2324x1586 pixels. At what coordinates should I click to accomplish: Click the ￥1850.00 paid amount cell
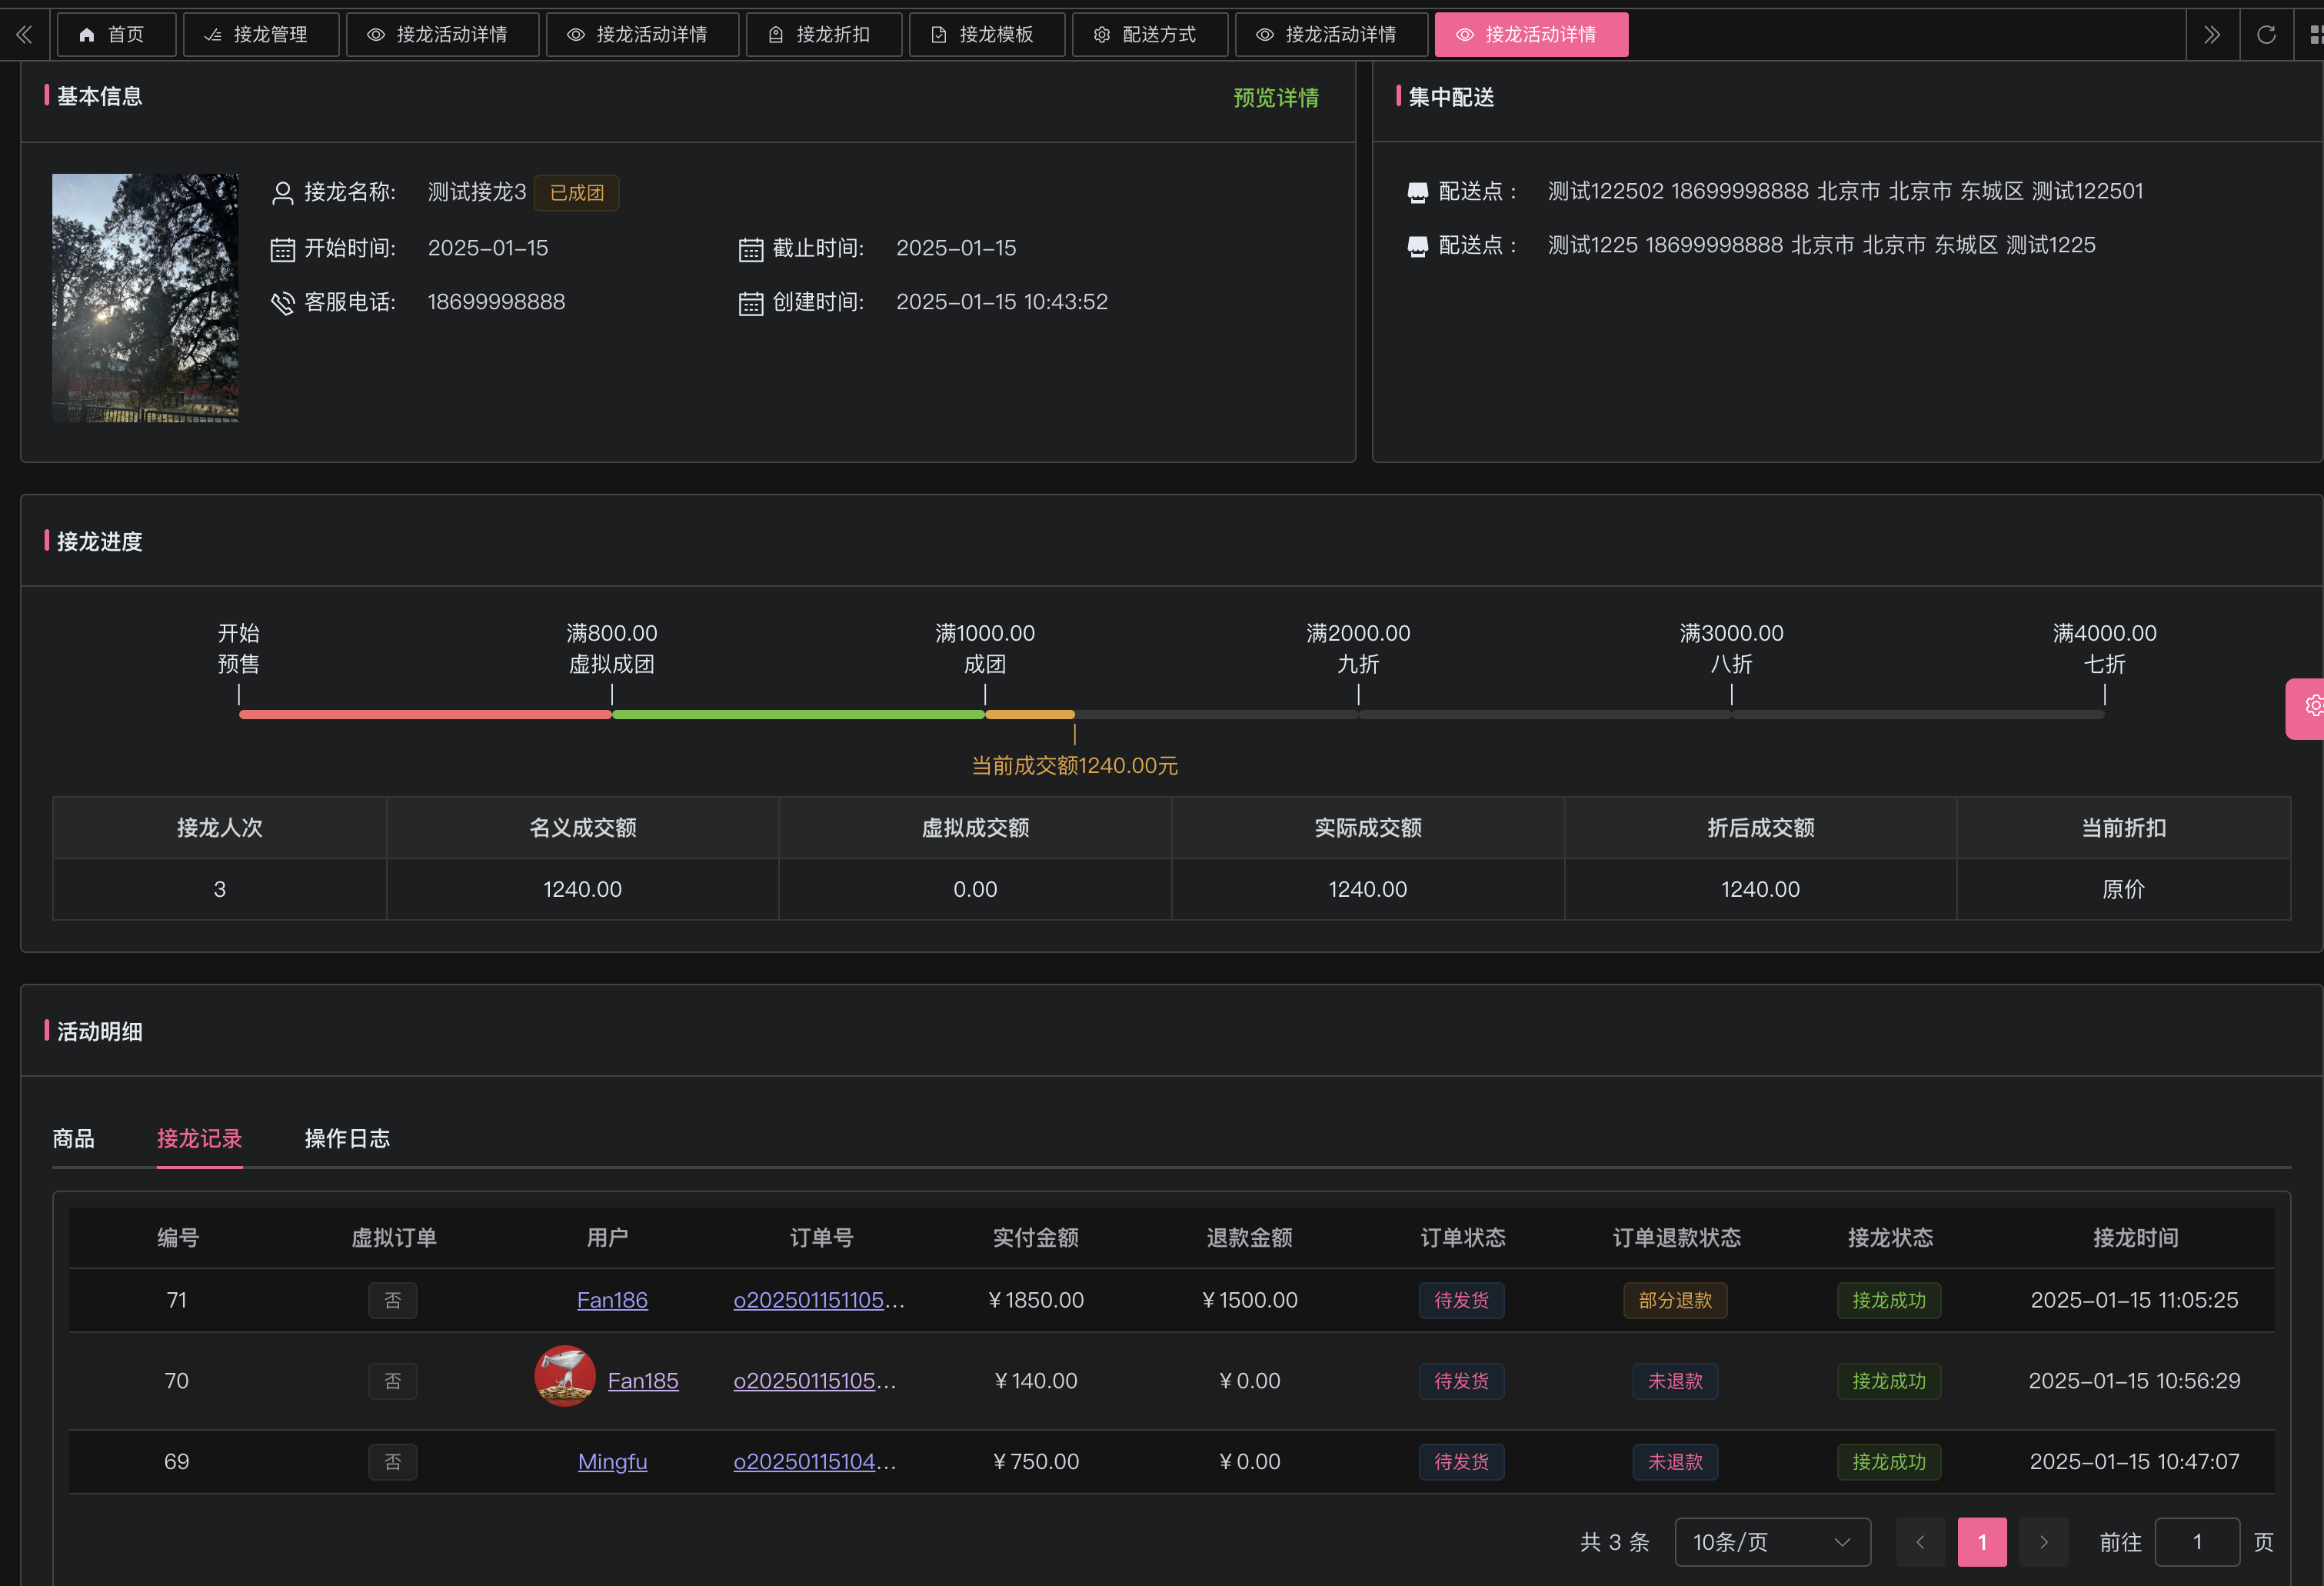tap(1036, 1300)
